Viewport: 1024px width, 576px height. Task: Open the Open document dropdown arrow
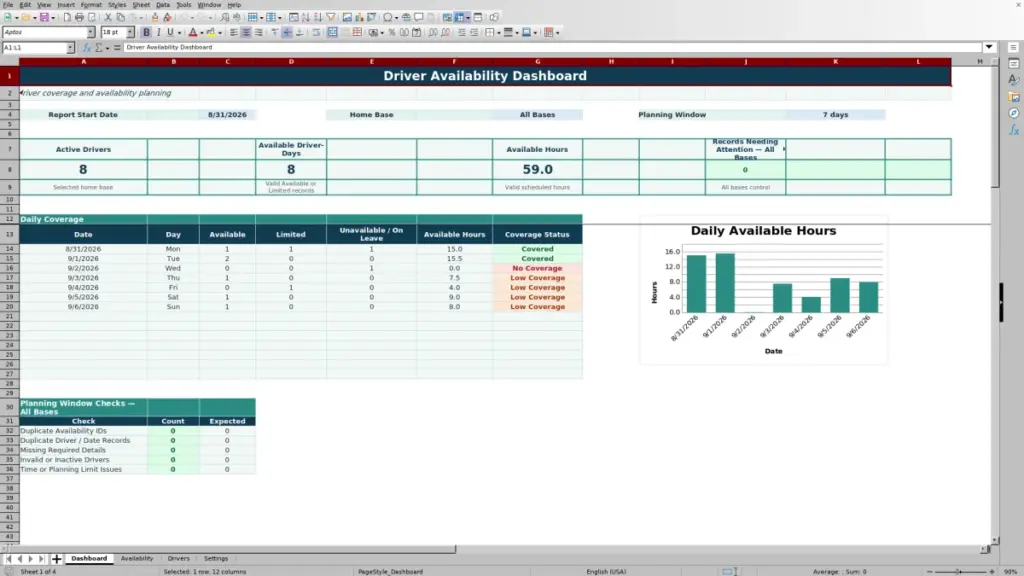(x=34, y=17)
